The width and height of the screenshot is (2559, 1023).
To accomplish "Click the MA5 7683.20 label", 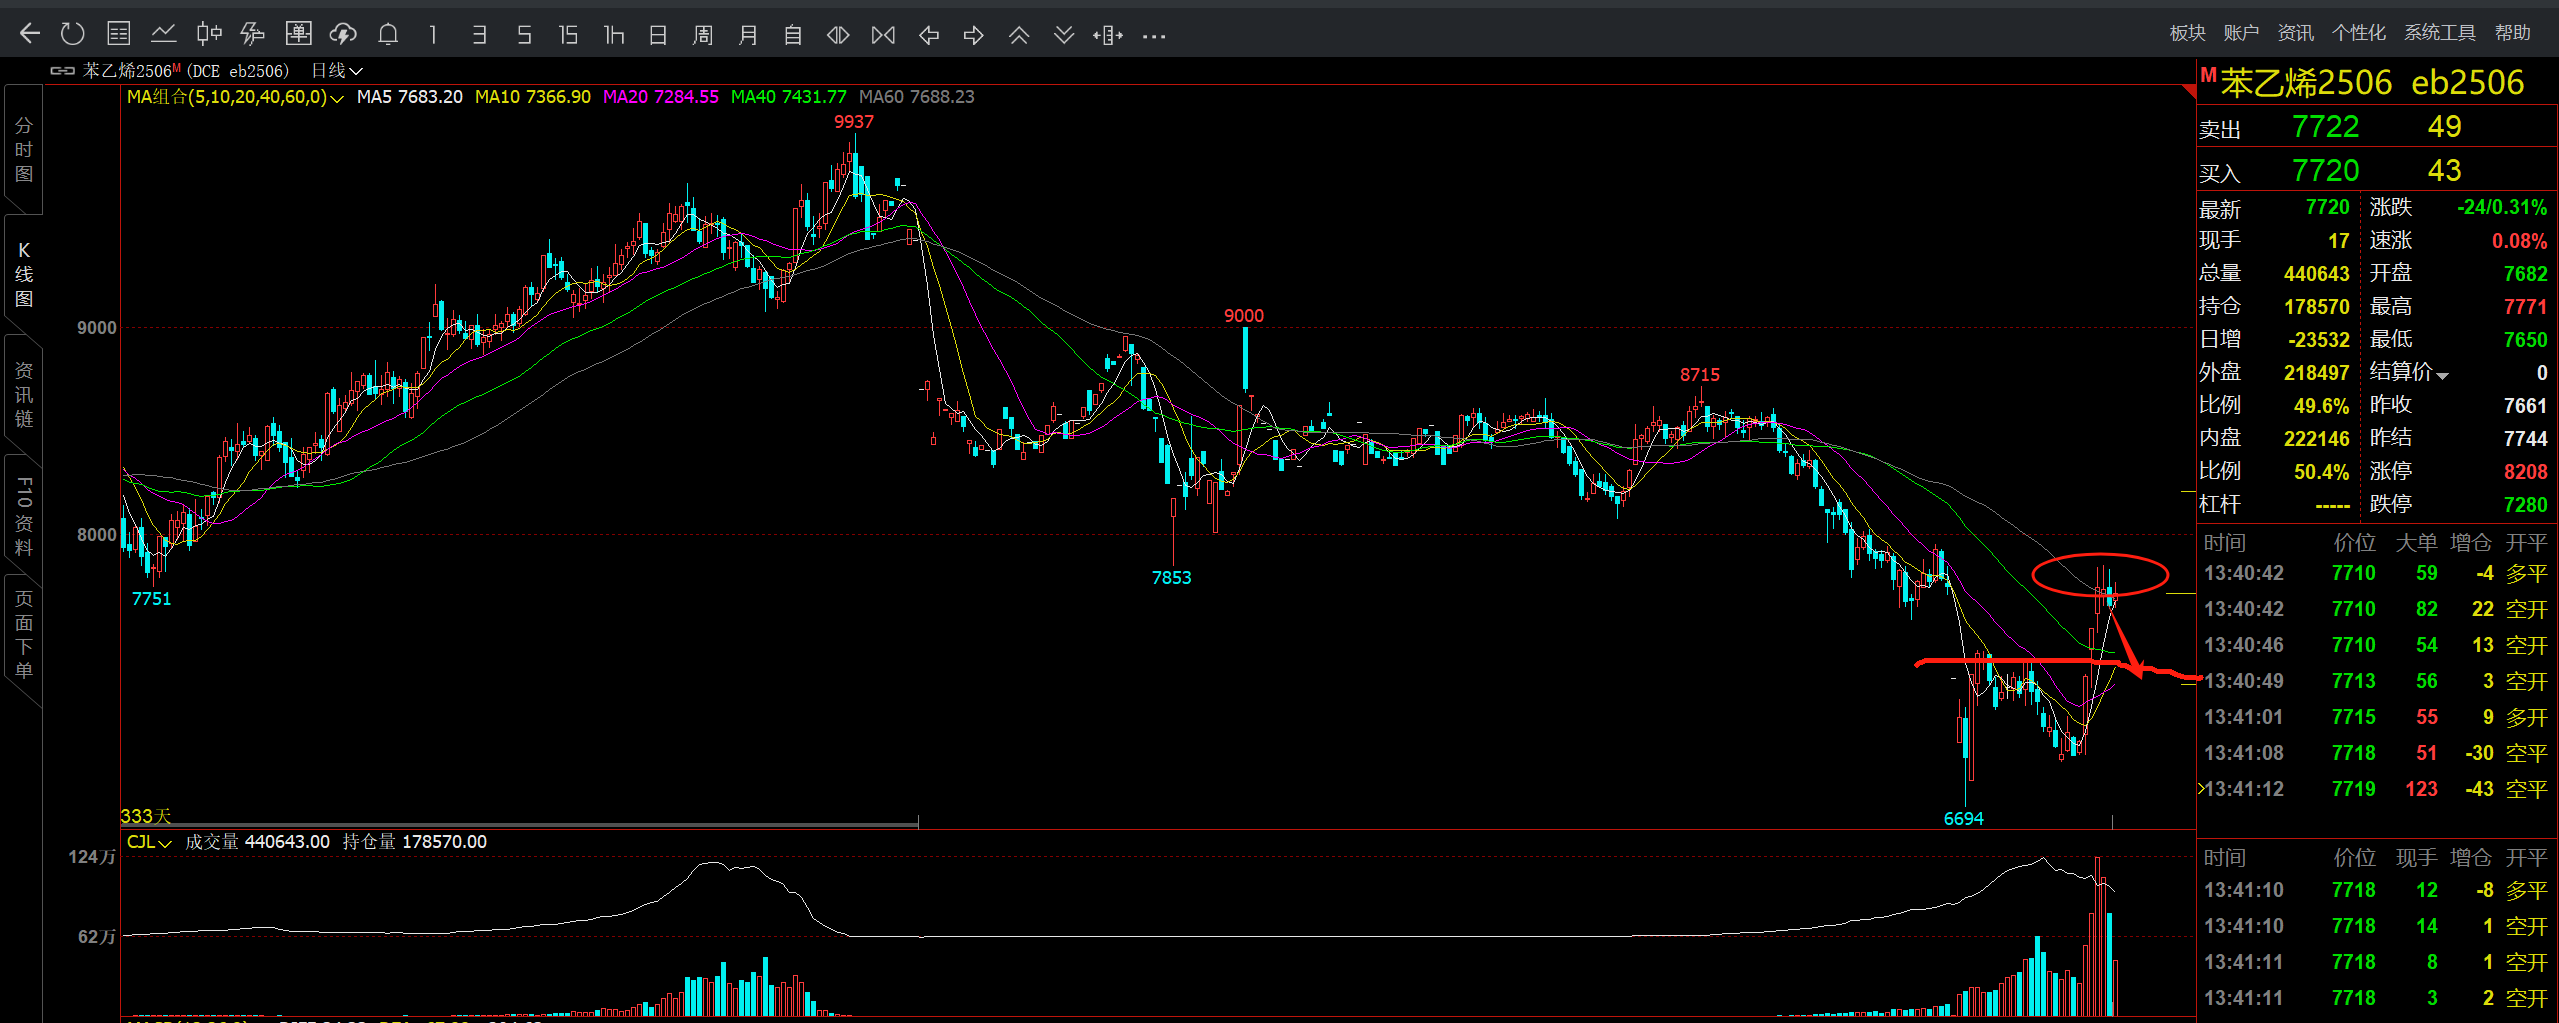I will click(409, 97).
